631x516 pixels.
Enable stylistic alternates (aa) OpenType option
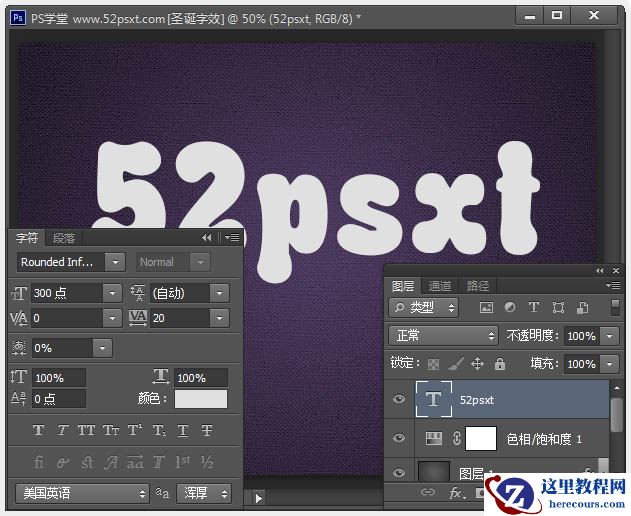(x=135, y=462)
